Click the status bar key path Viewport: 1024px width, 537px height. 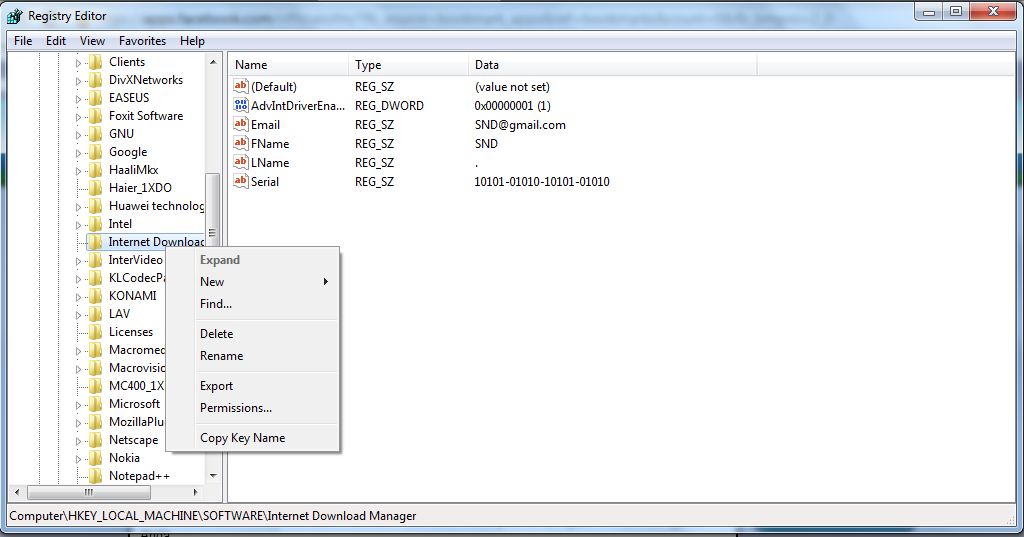tap(213, 515)
